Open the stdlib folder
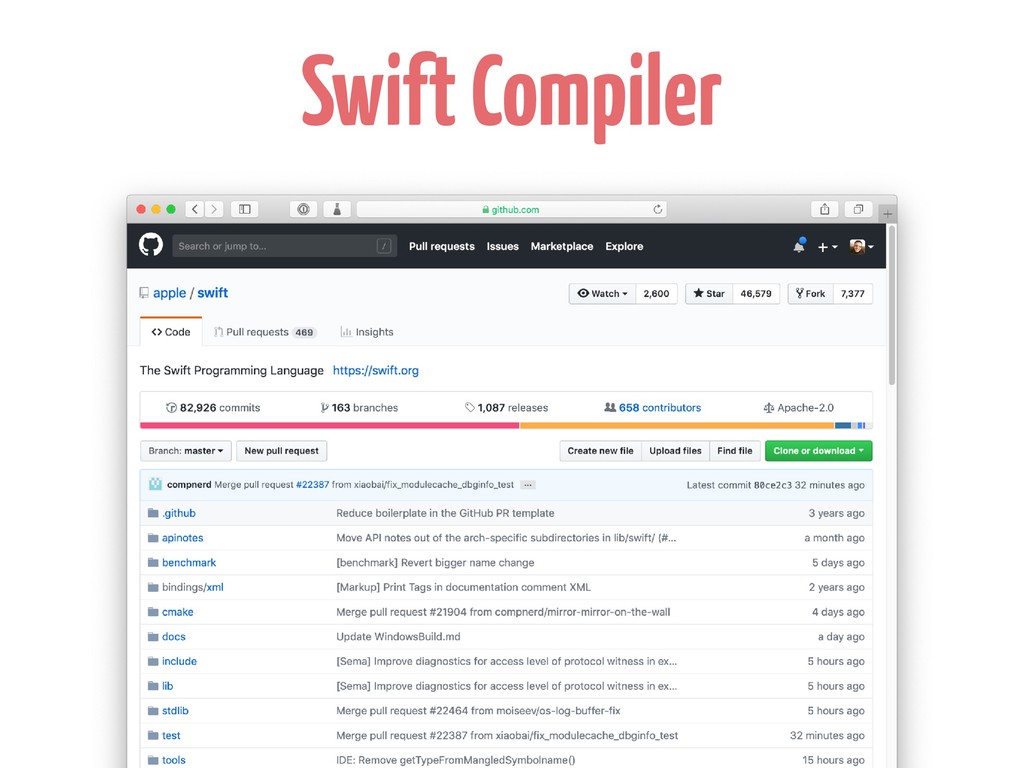This screenshot has width=1024, height=768. pos(175,711)
